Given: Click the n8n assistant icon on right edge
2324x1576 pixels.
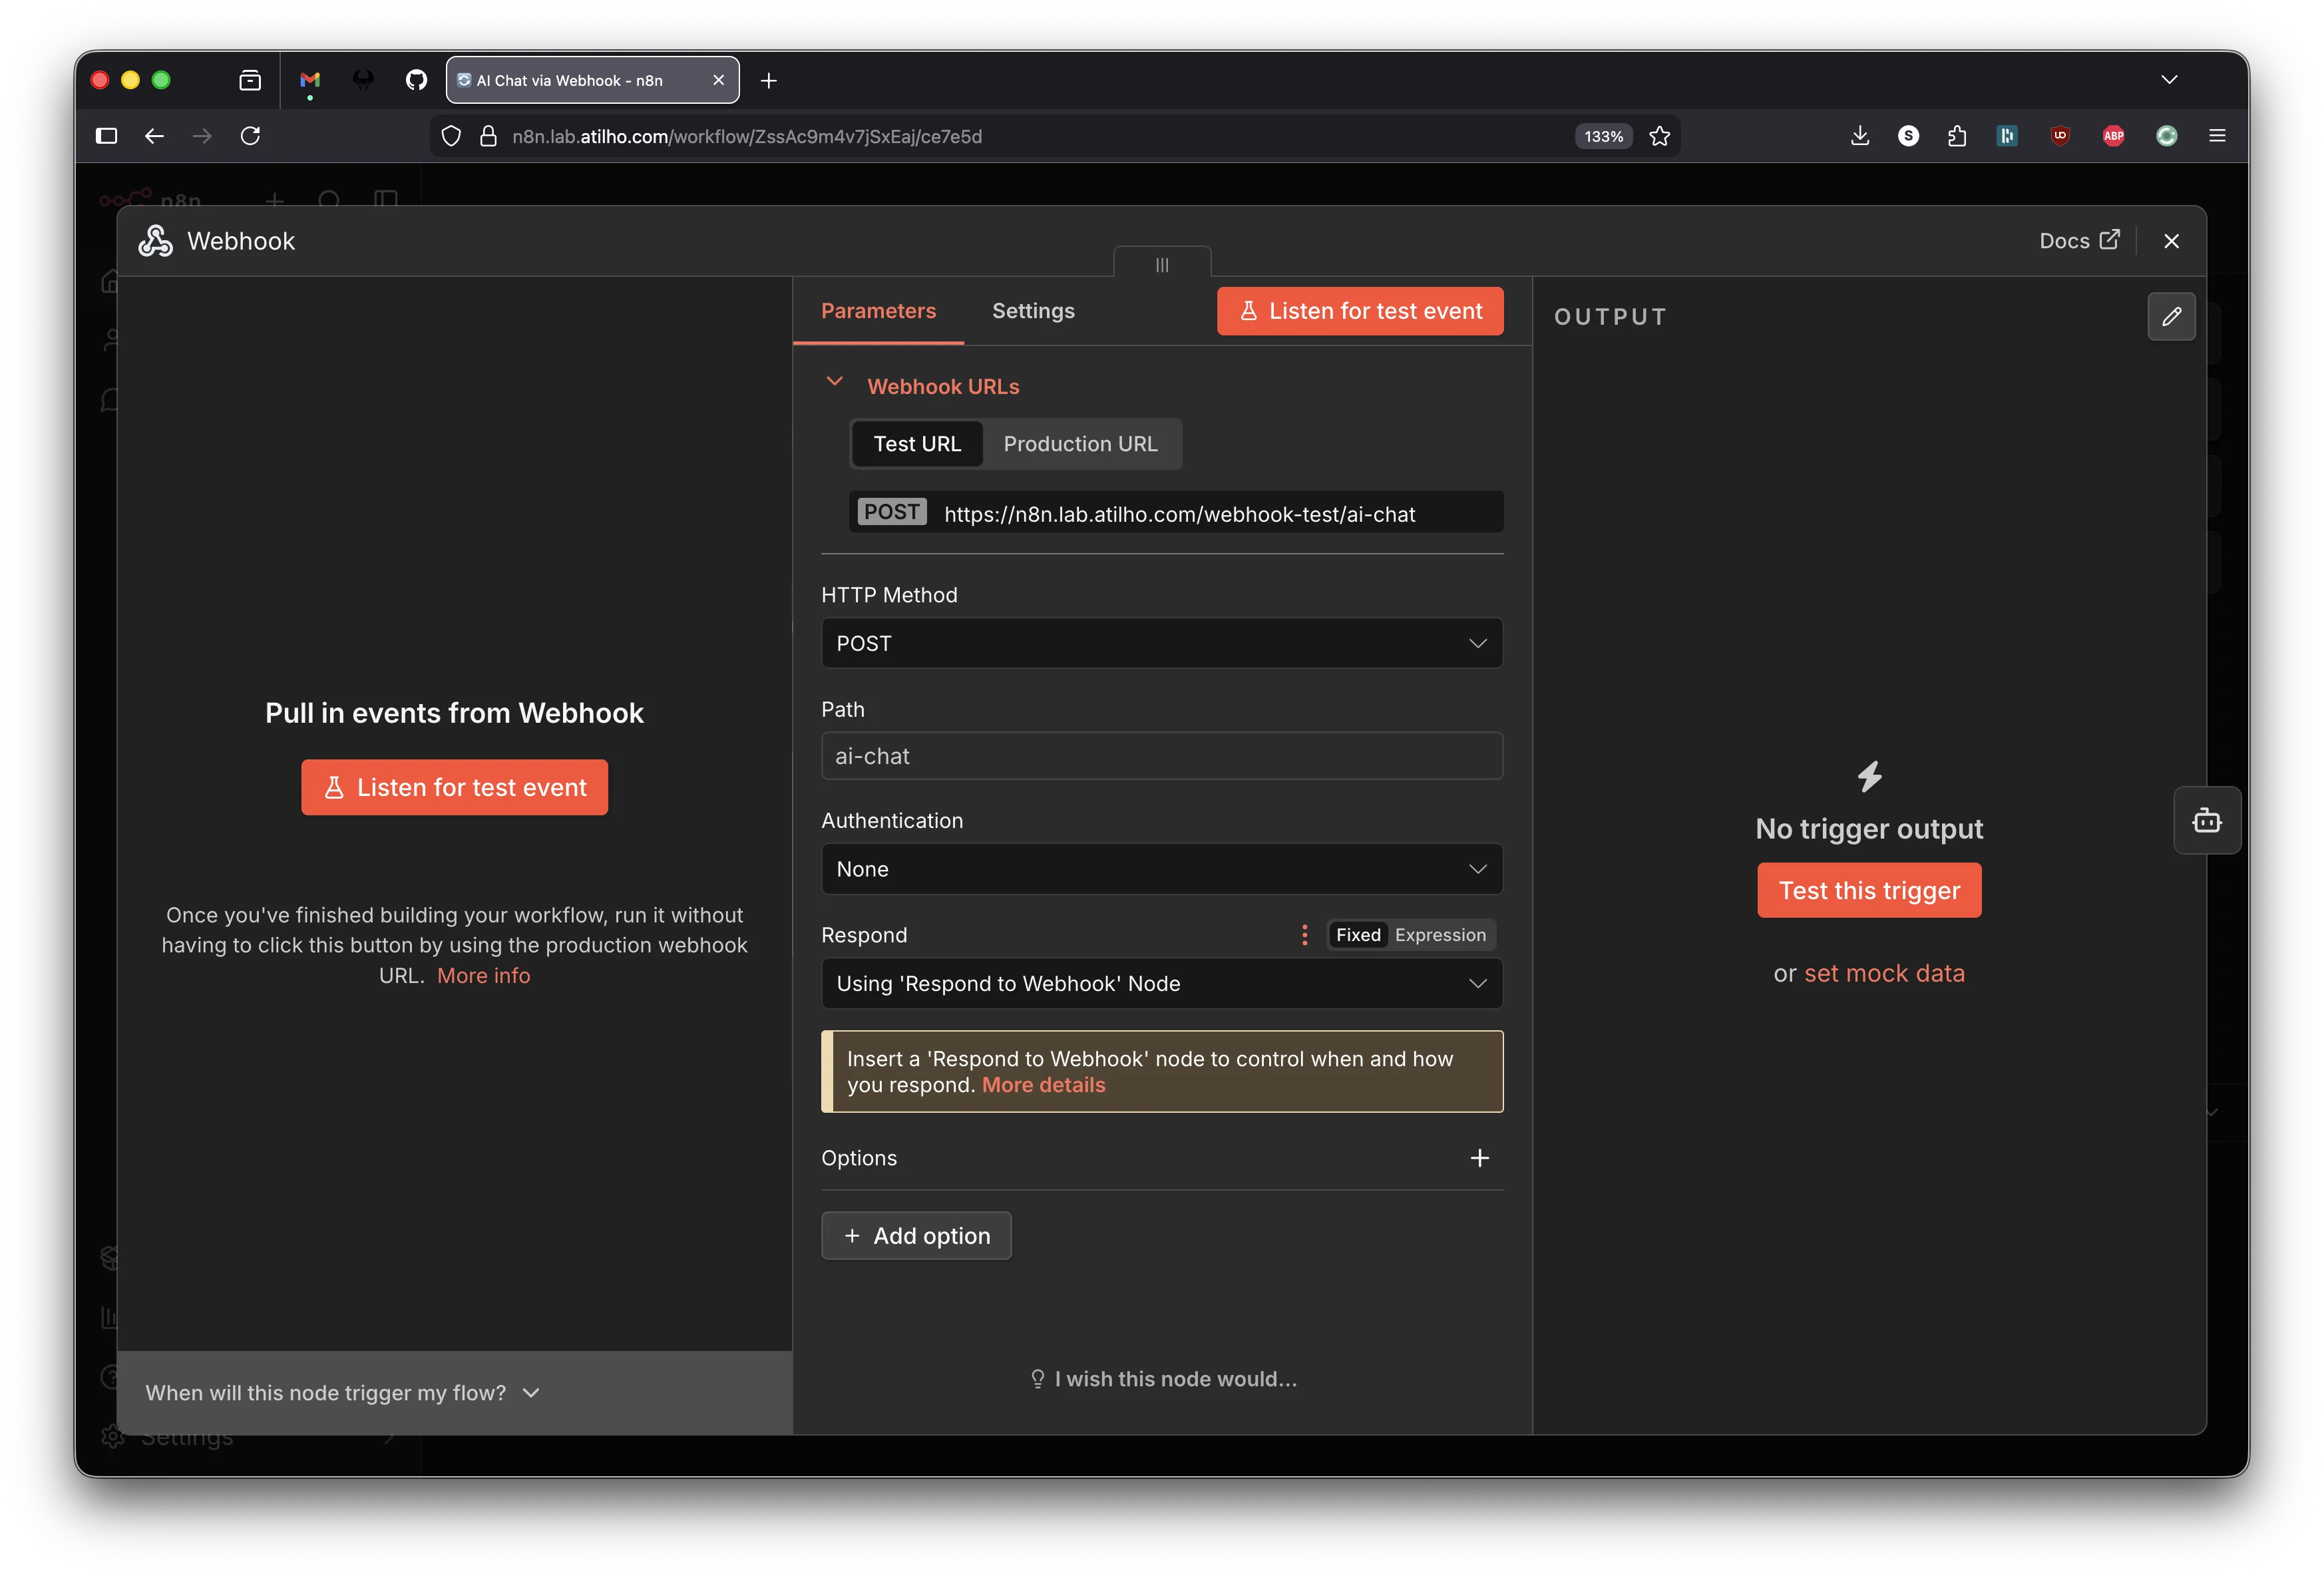Looking at the screenshot, I should pos(2208,820).
